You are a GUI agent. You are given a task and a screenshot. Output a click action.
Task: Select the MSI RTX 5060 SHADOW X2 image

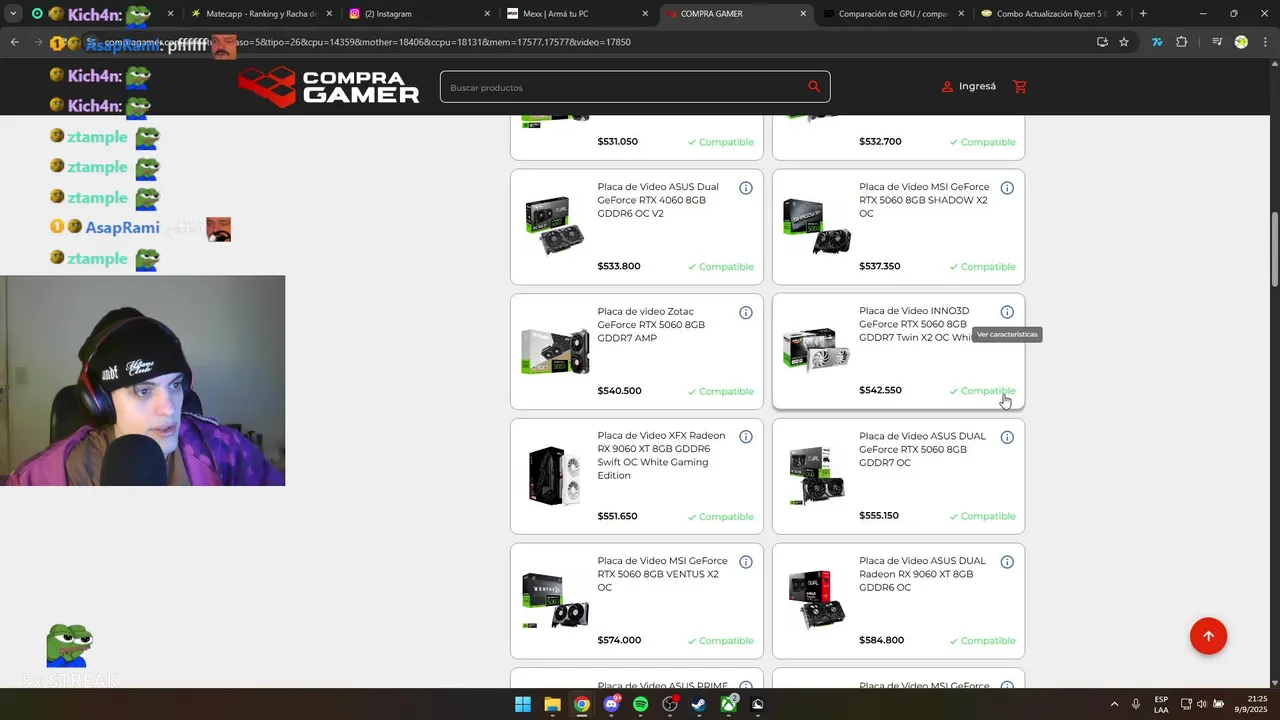816,226
